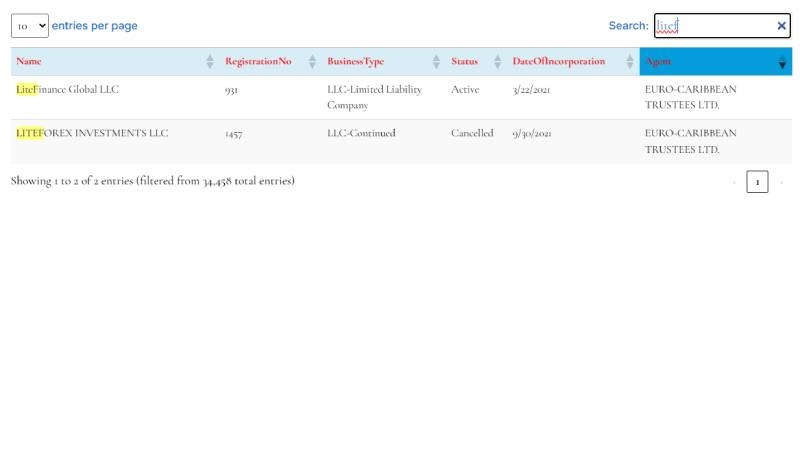Click the sort arrow in the Agent column
The width and height of the screenshot is (800, 449).
[782, 63]
